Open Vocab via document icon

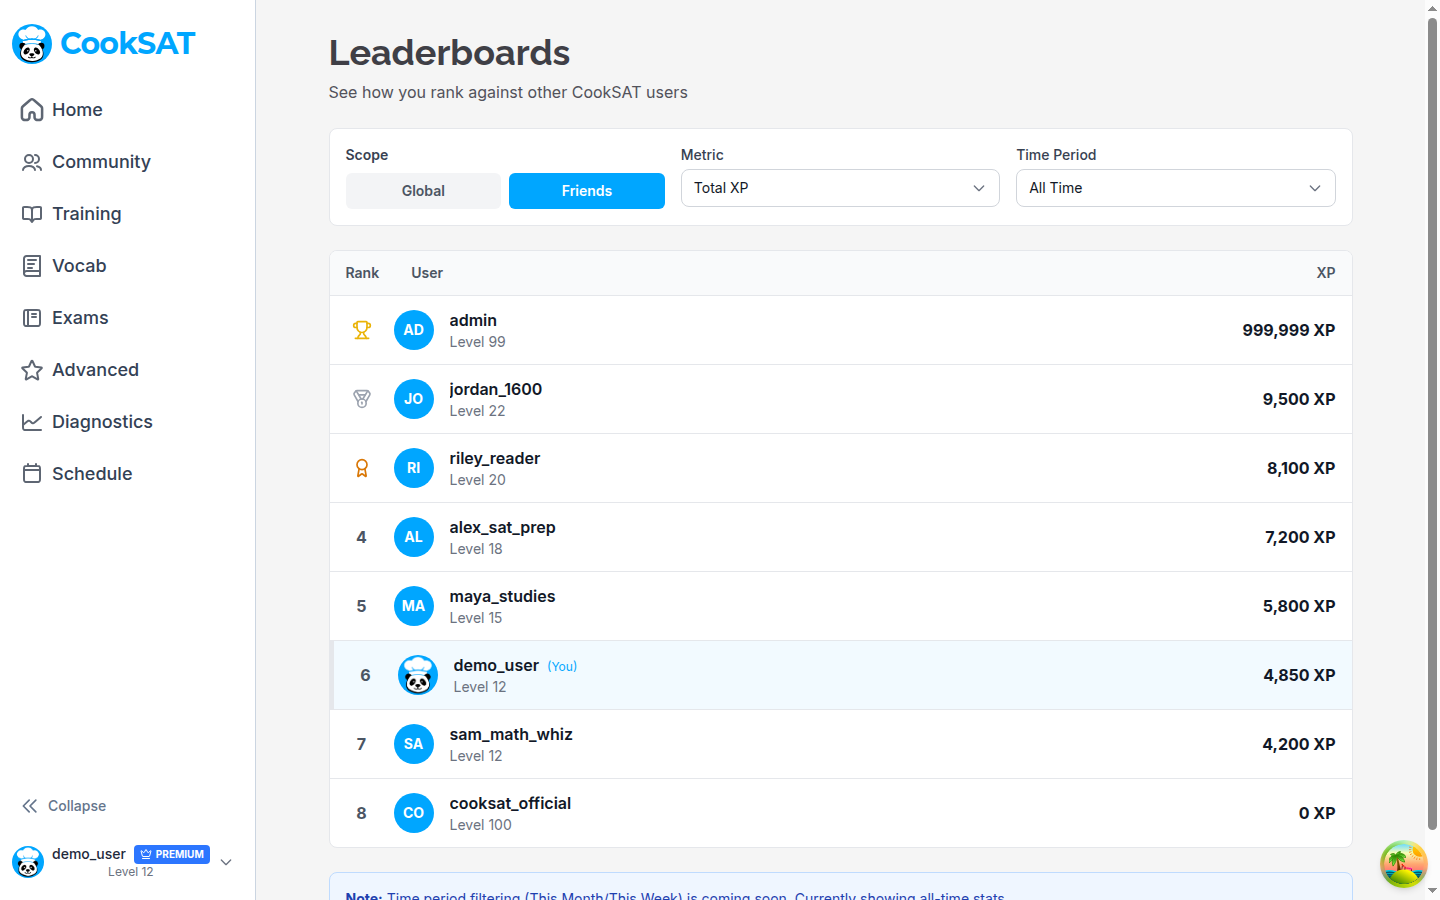32,266
